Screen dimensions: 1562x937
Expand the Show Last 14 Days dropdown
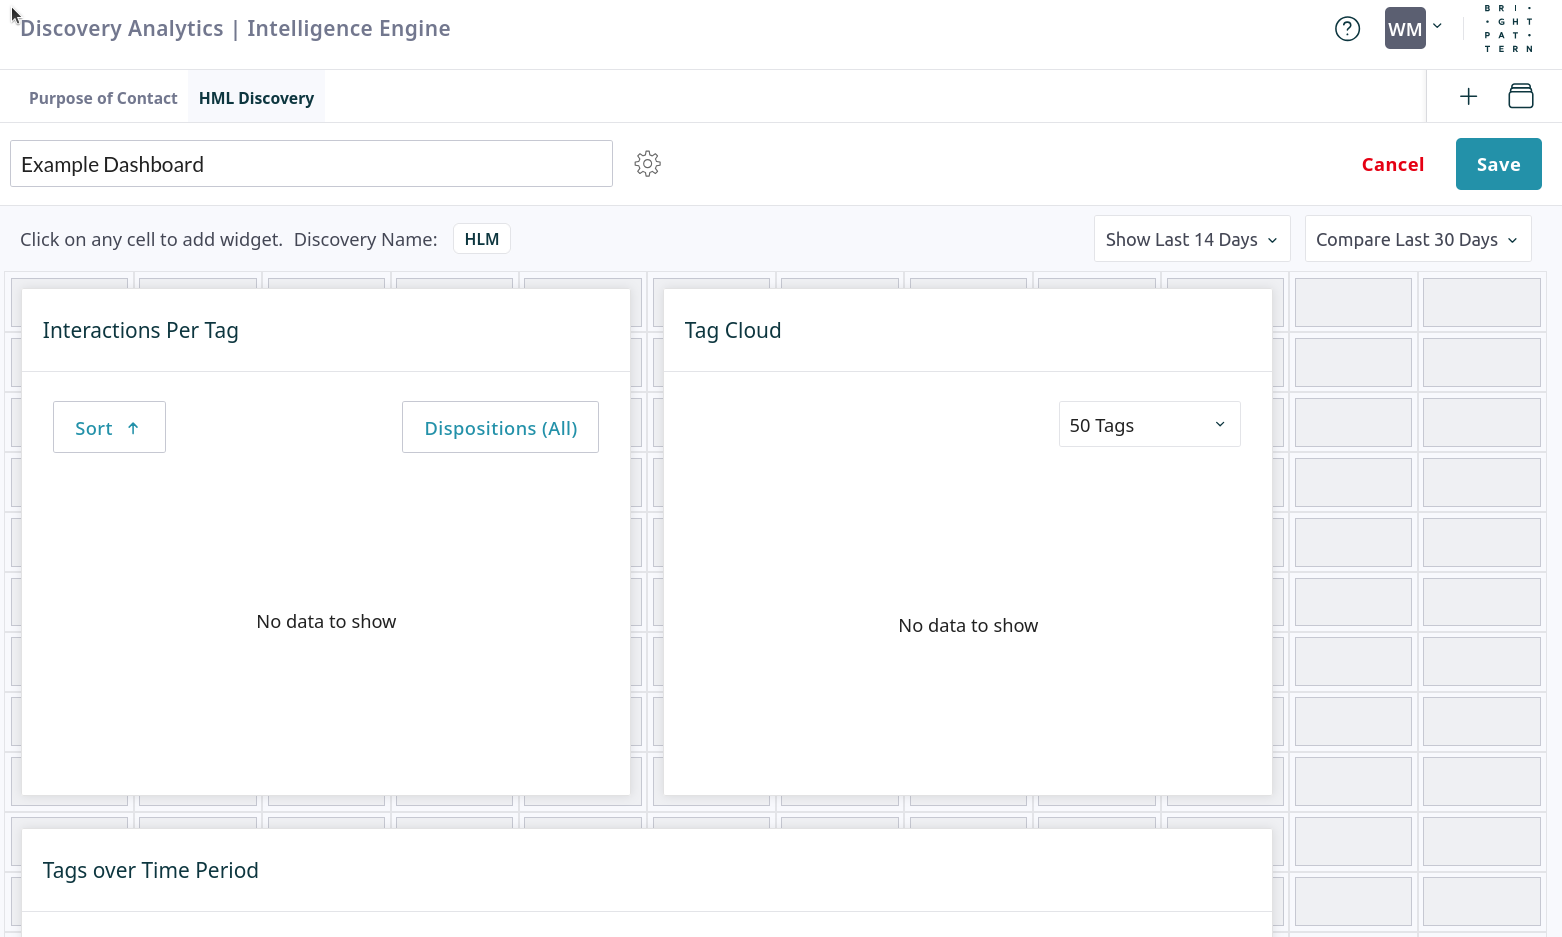tap(1191, 240)
